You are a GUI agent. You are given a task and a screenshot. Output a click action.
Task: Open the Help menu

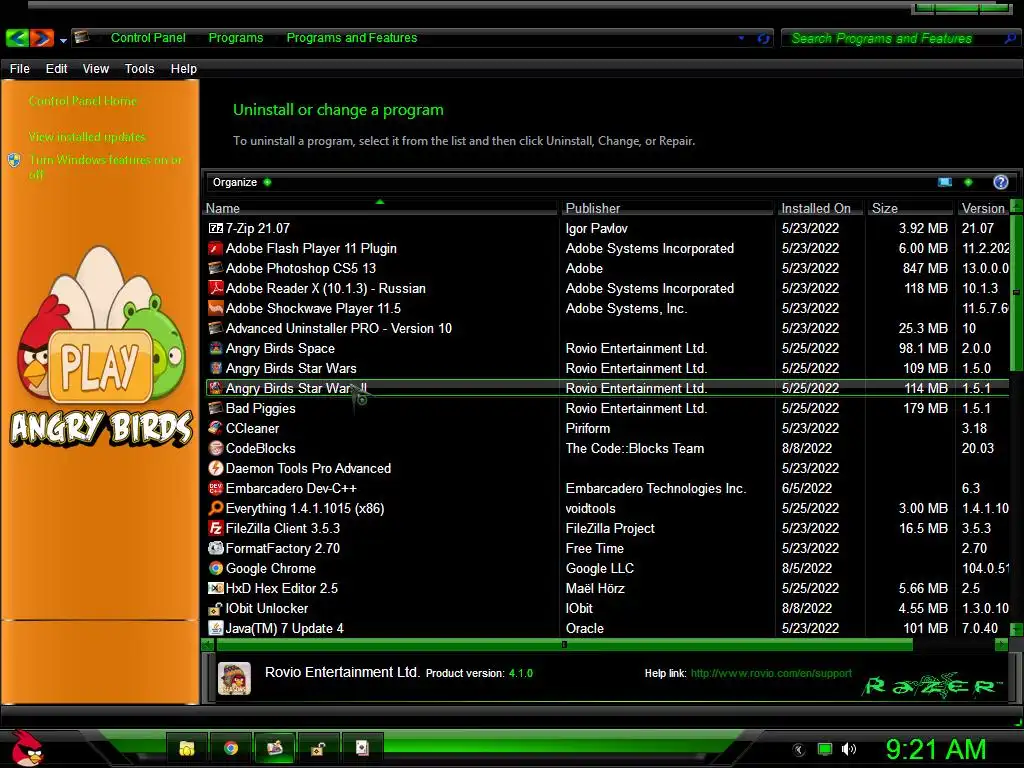pyautogui.click(x=184, y=69)
